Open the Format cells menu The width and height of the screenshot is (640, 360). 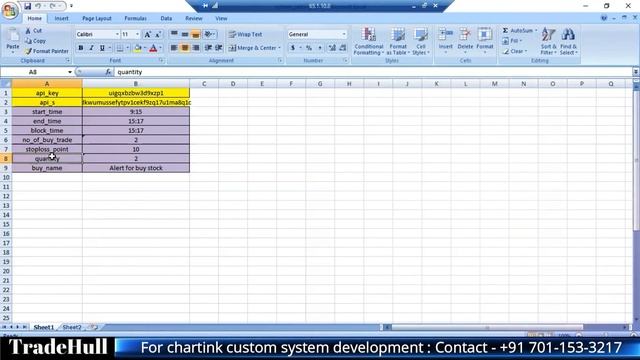point(485,40)
